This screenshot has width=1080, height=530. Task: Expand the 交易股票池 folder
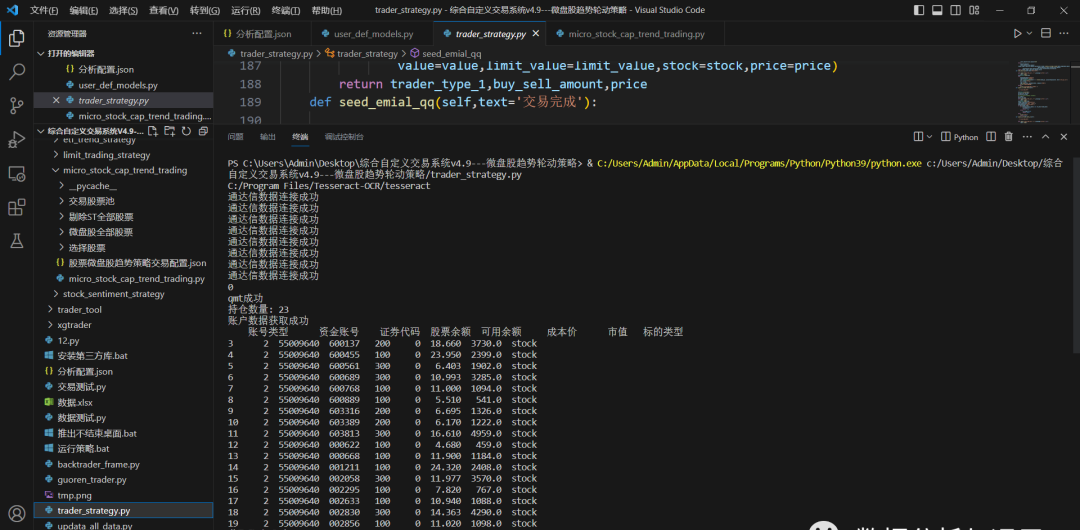point(62,201)
